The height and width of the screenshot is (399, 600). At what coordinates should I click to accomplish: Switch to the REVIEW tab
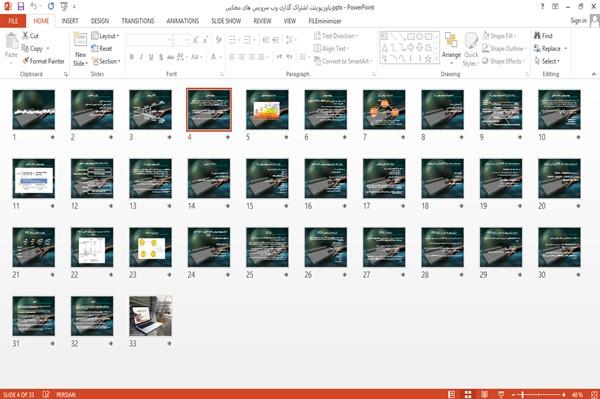tap(262, 21)
